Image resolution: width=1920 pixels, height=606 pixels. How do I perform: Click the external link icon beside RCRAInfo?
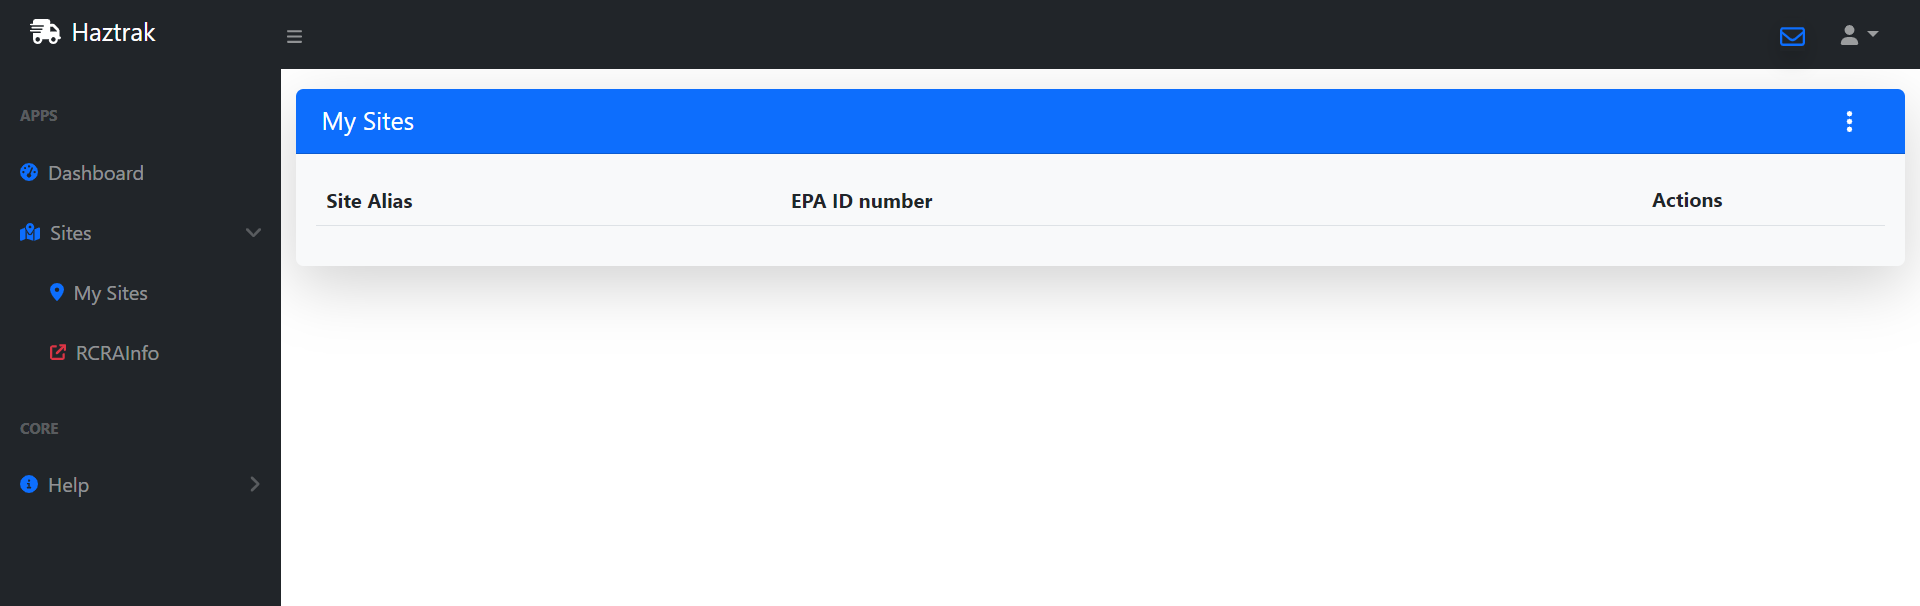[x=57, y=352]
